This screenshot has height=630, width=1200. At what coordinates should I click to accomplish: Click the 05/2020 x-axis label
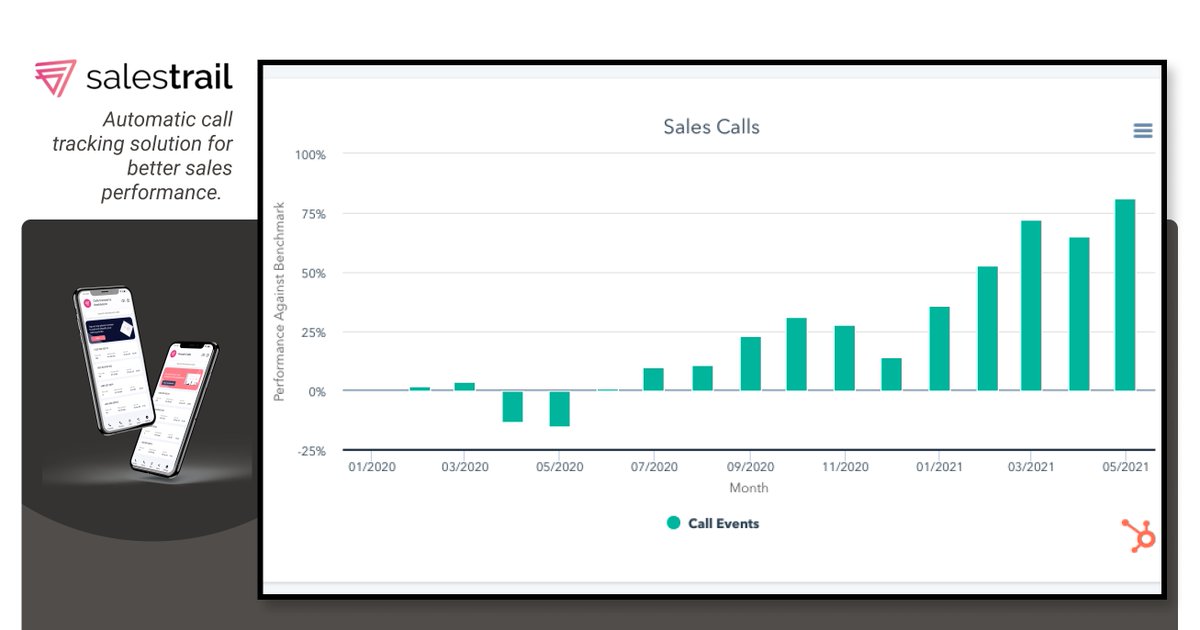(560, 467)
